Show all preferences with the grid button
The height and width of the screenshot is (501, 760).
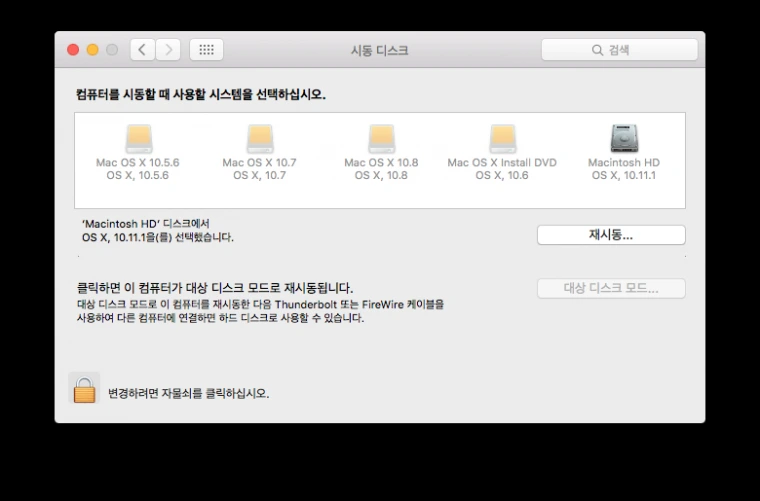[206, 49]
